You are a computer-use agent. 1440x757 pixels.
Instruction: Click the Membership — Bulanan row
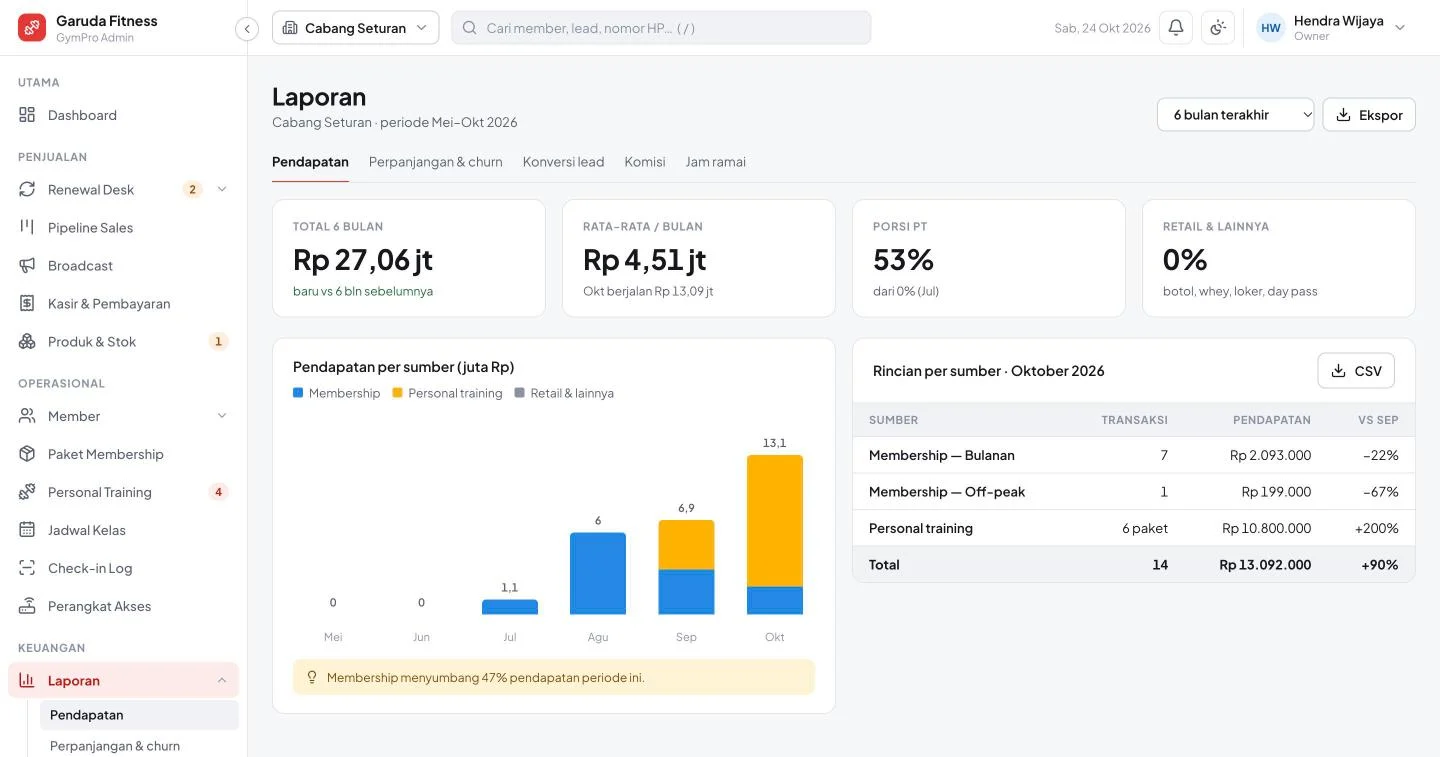(1134, 455)
